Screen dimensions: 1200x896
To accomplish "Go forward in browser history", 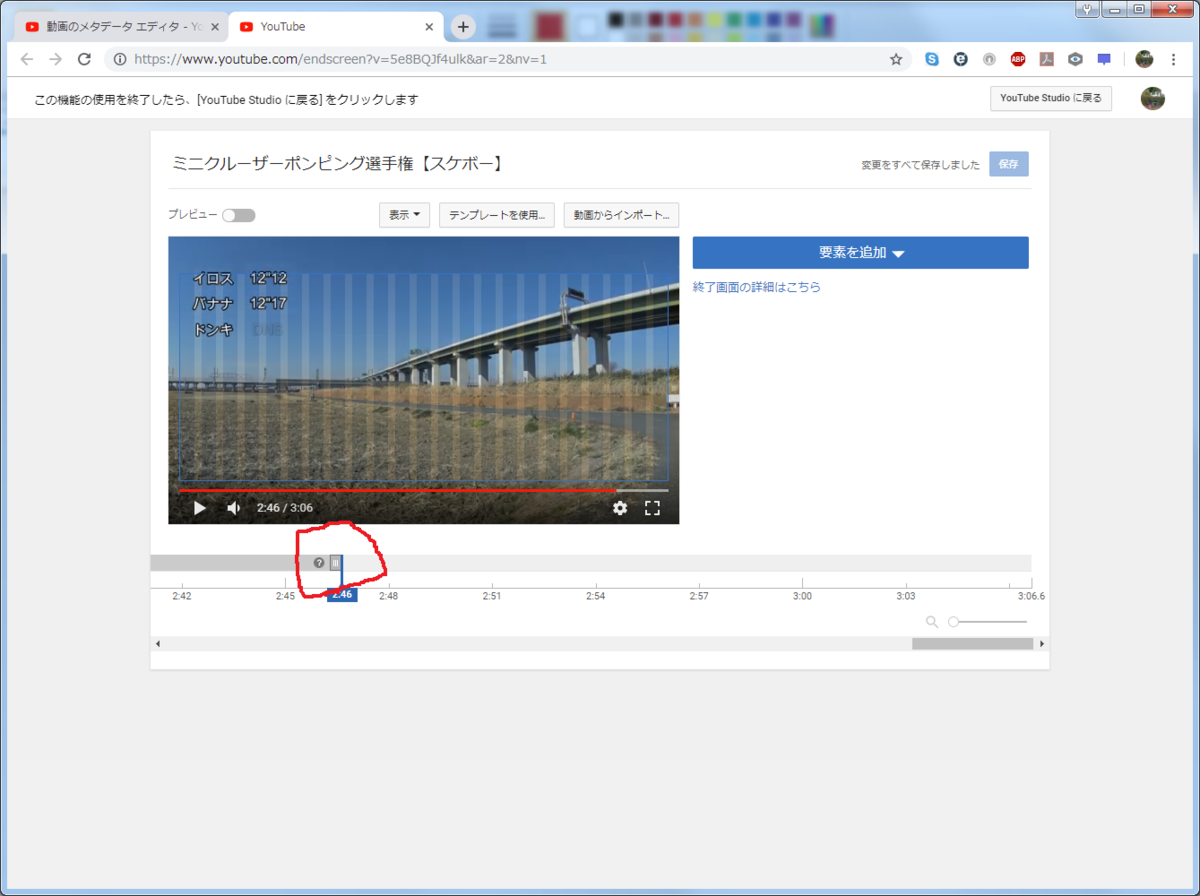I will [56, 59].
